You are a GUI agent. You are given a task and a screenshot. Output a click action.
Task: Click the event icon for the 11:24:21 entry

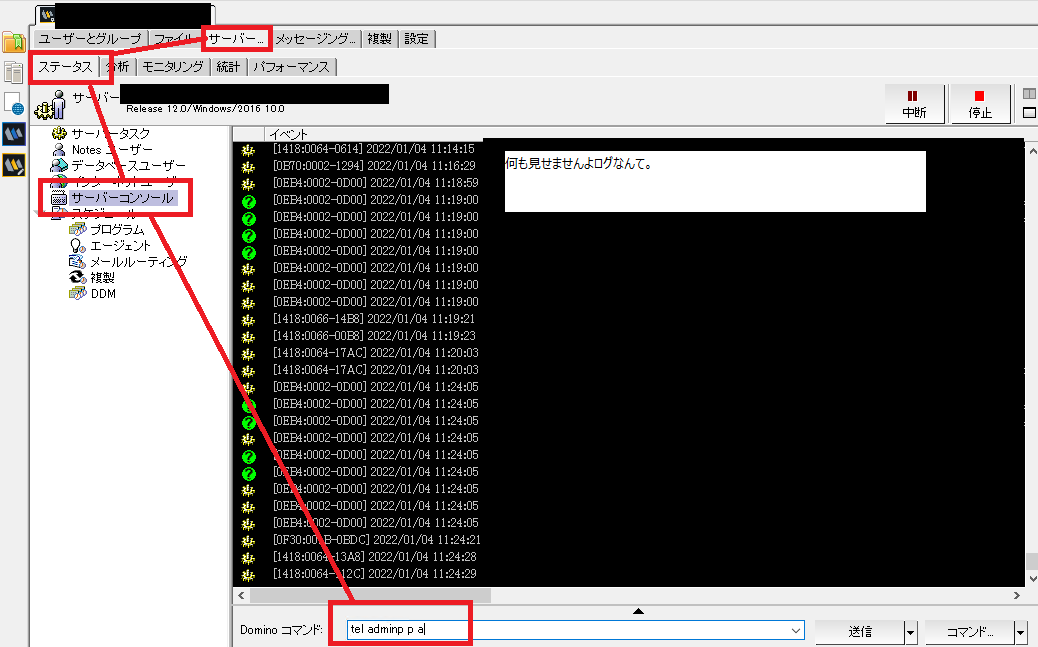tap(248, 542)
